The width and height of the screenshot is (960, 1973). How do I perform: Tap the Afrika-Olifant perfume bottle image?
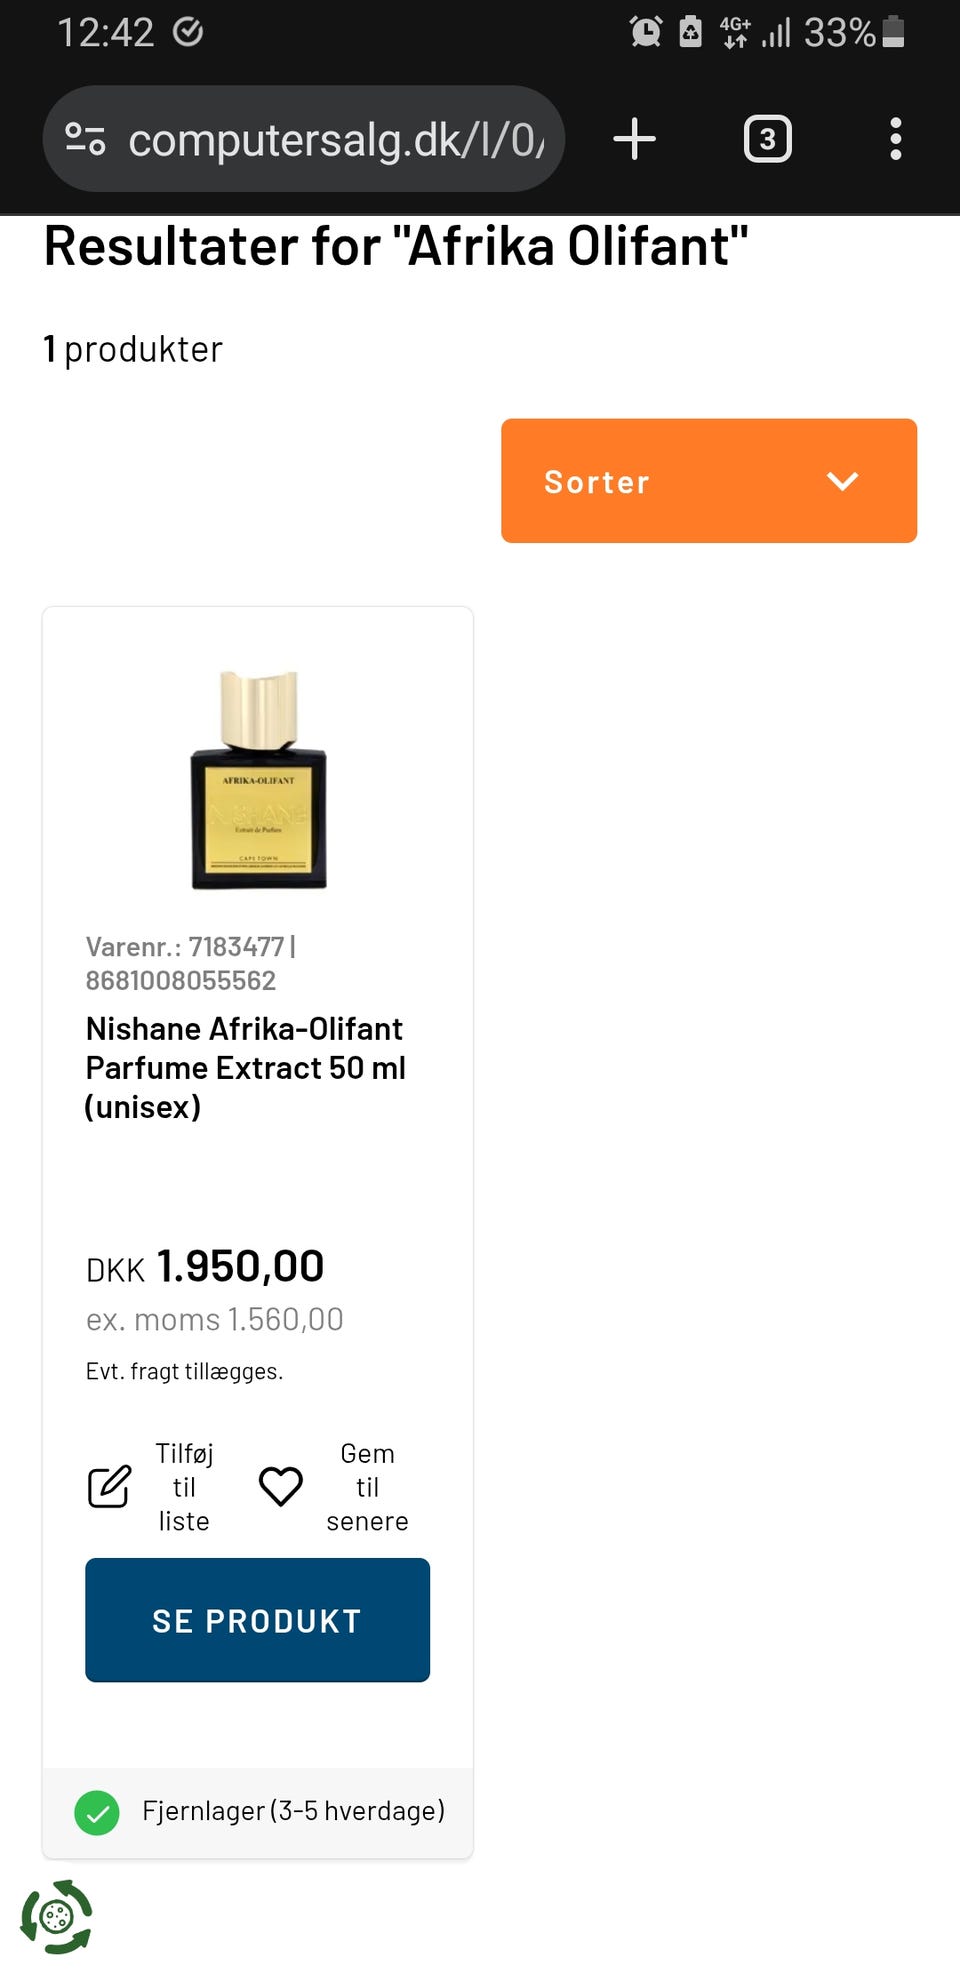click(258, 780)
